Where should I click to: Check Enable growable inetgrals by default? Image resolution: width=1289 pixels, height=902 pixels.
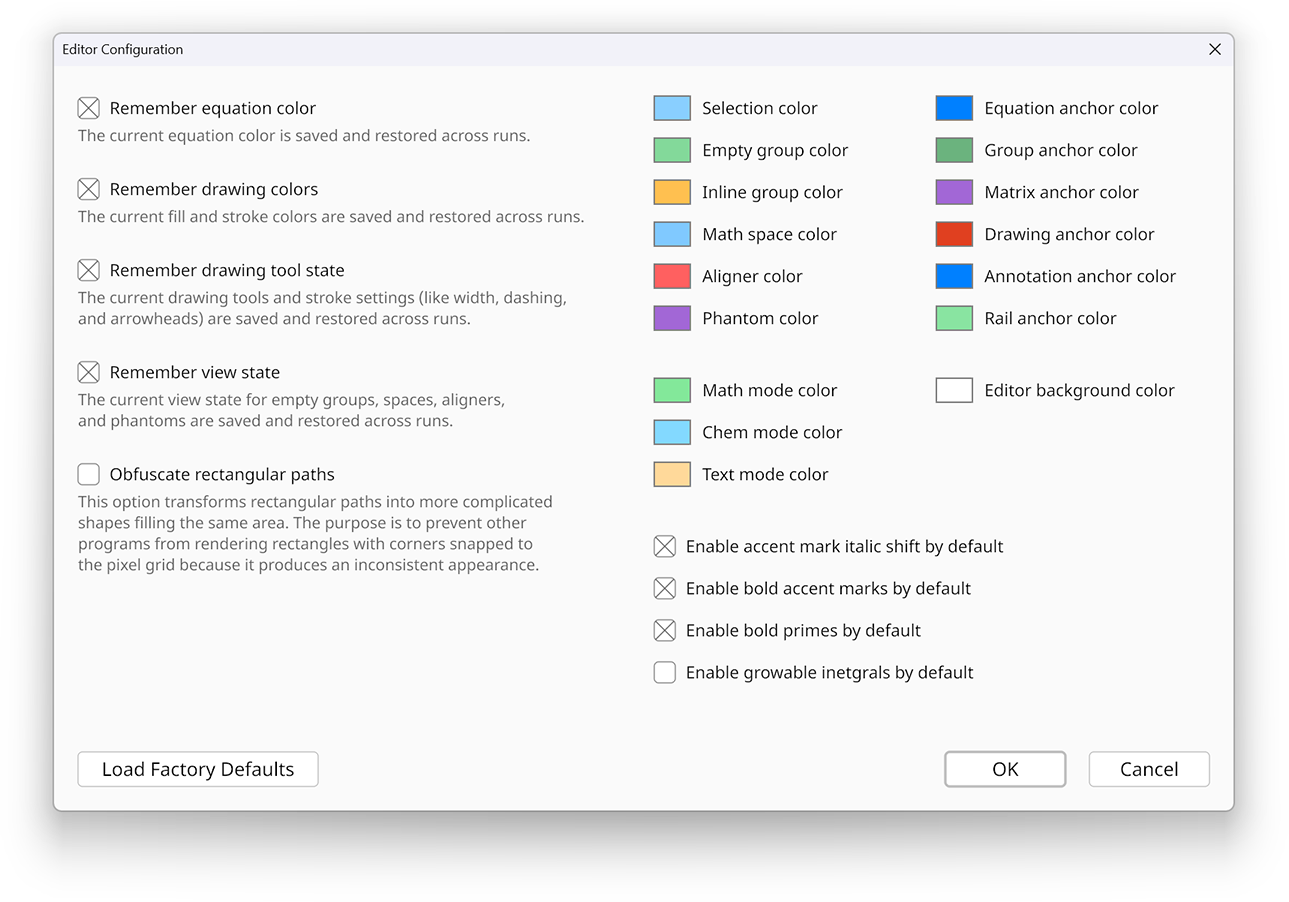coord(664,672)
